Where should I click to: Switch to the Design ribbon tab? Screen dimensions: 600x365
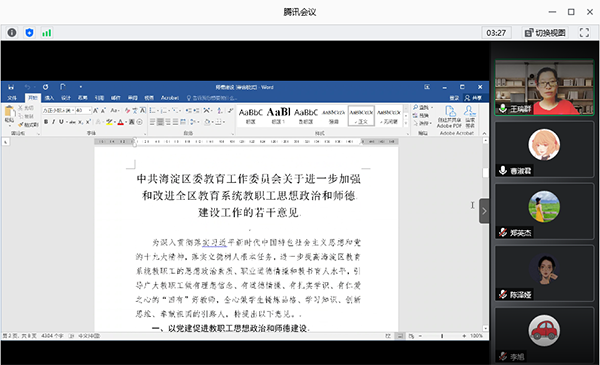(x=66, y=98)
